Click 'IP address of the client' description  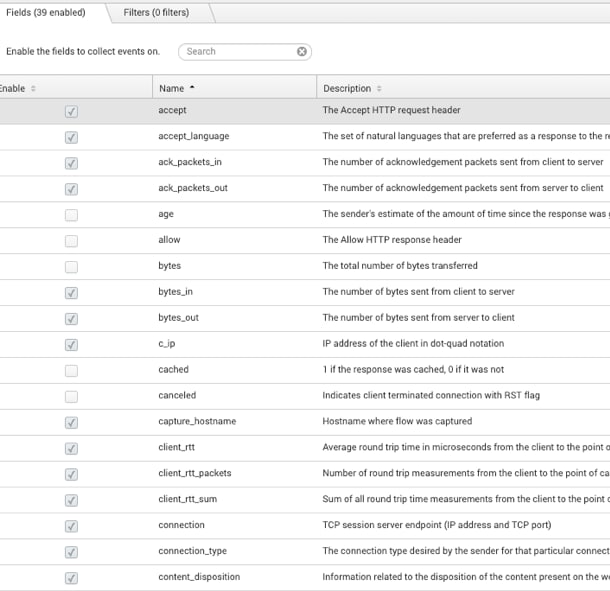tap(413, 344)
